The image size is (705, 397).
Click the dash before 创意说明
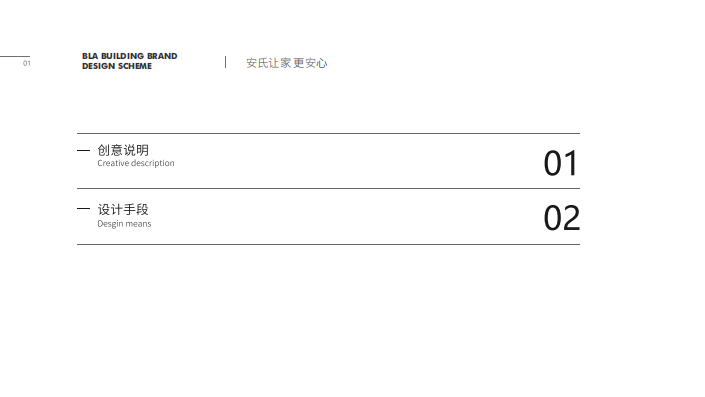tap(83, 151)
